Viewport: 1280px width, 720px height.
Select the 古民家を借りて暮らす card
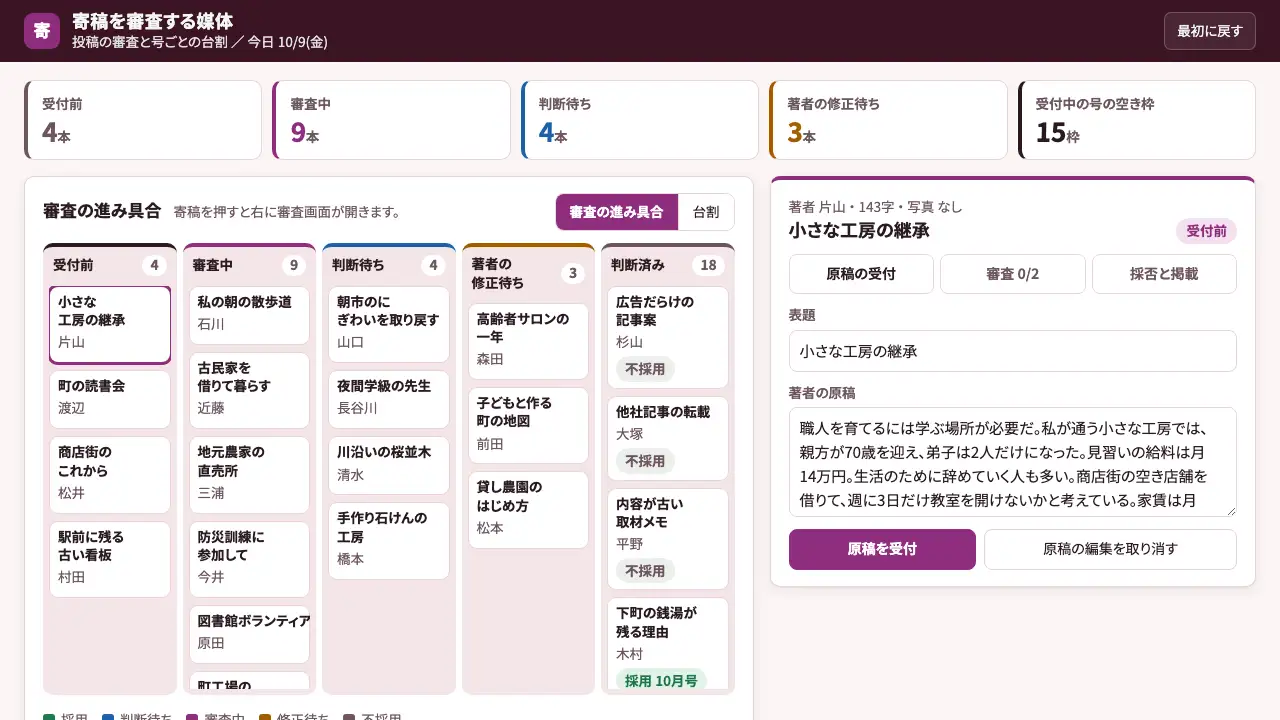pyautogui.click(x=249, y=390)
